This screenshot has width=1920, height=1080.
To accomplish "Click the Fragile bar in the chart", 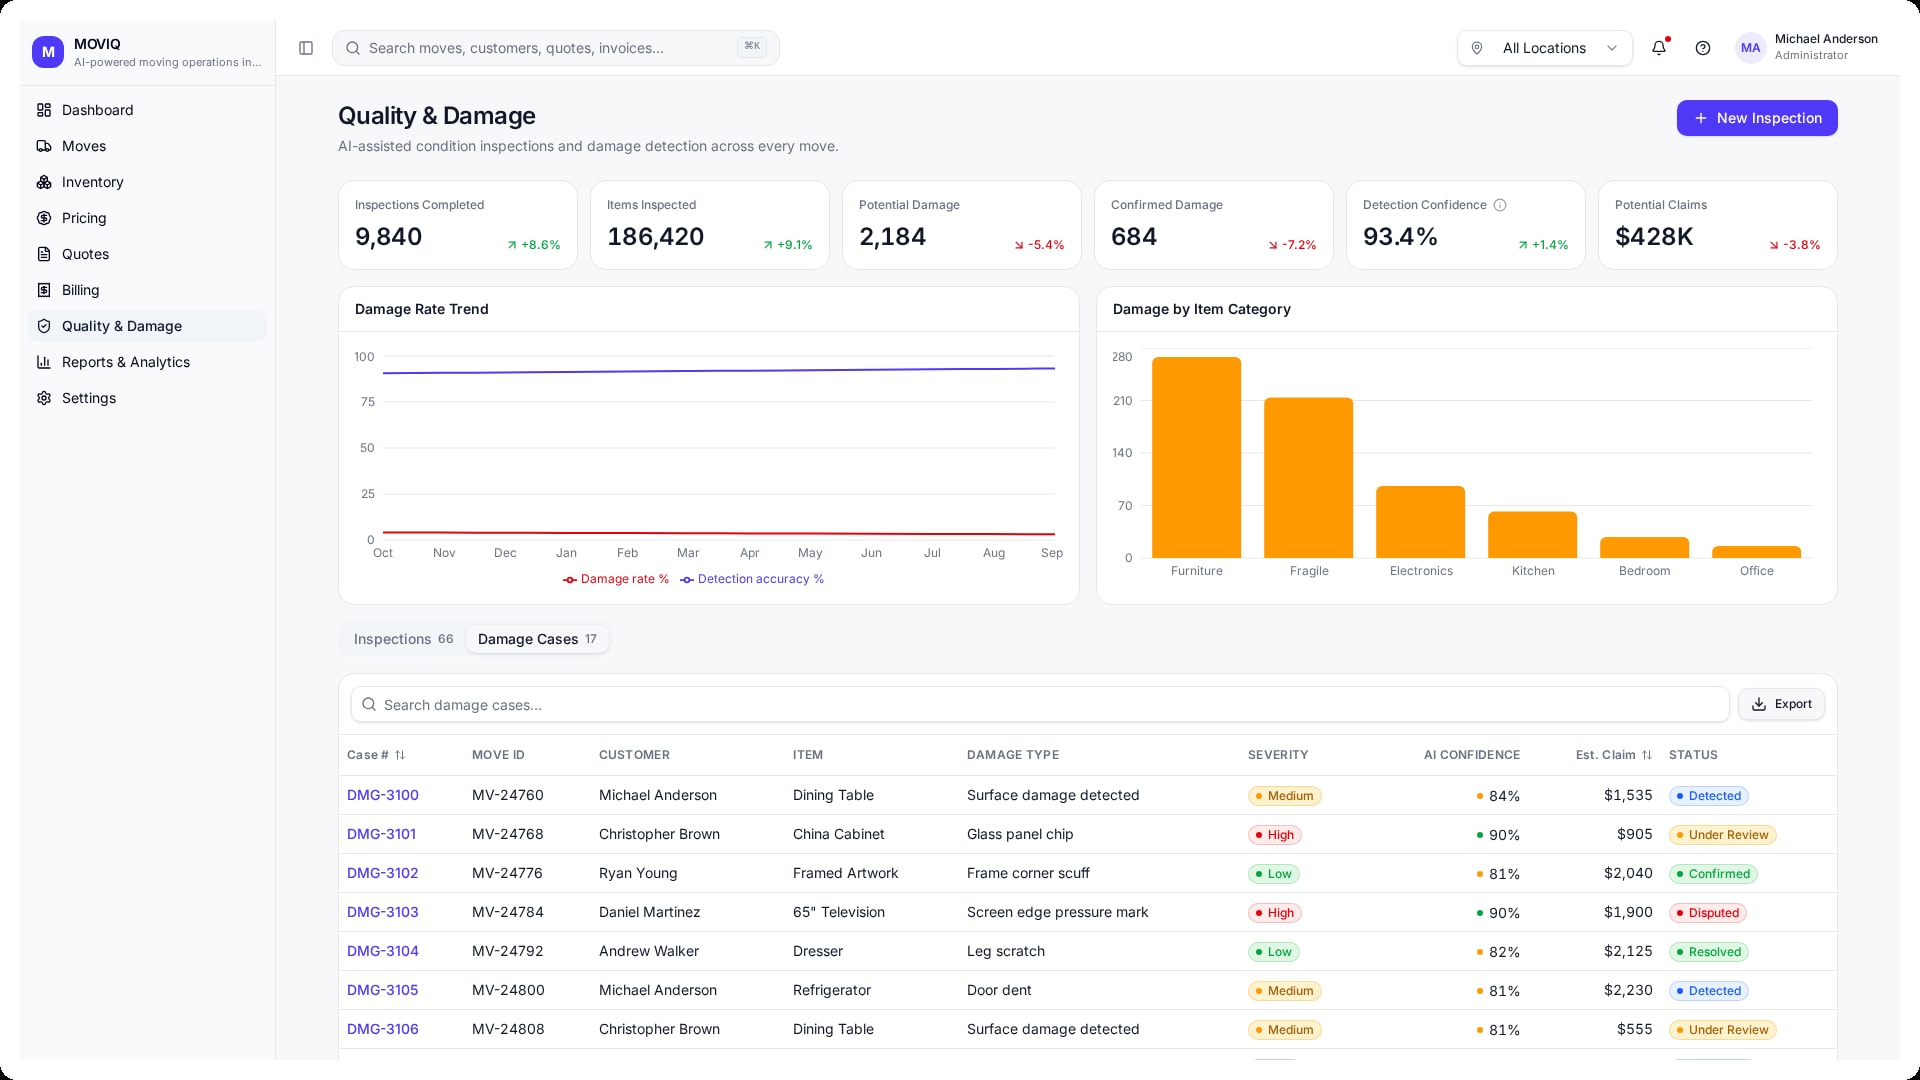I will point(1308,478).
